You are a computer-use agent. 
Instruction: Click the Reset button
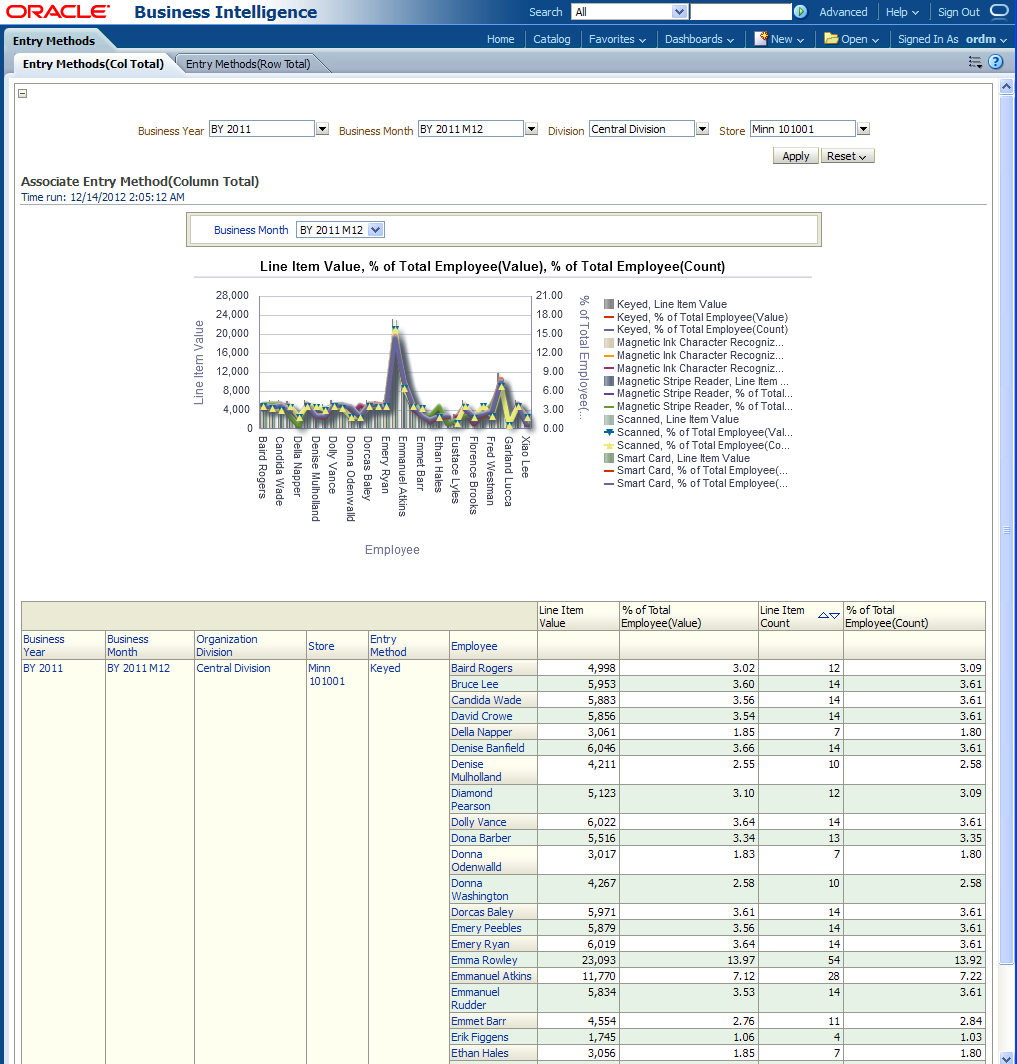[847, 156]
